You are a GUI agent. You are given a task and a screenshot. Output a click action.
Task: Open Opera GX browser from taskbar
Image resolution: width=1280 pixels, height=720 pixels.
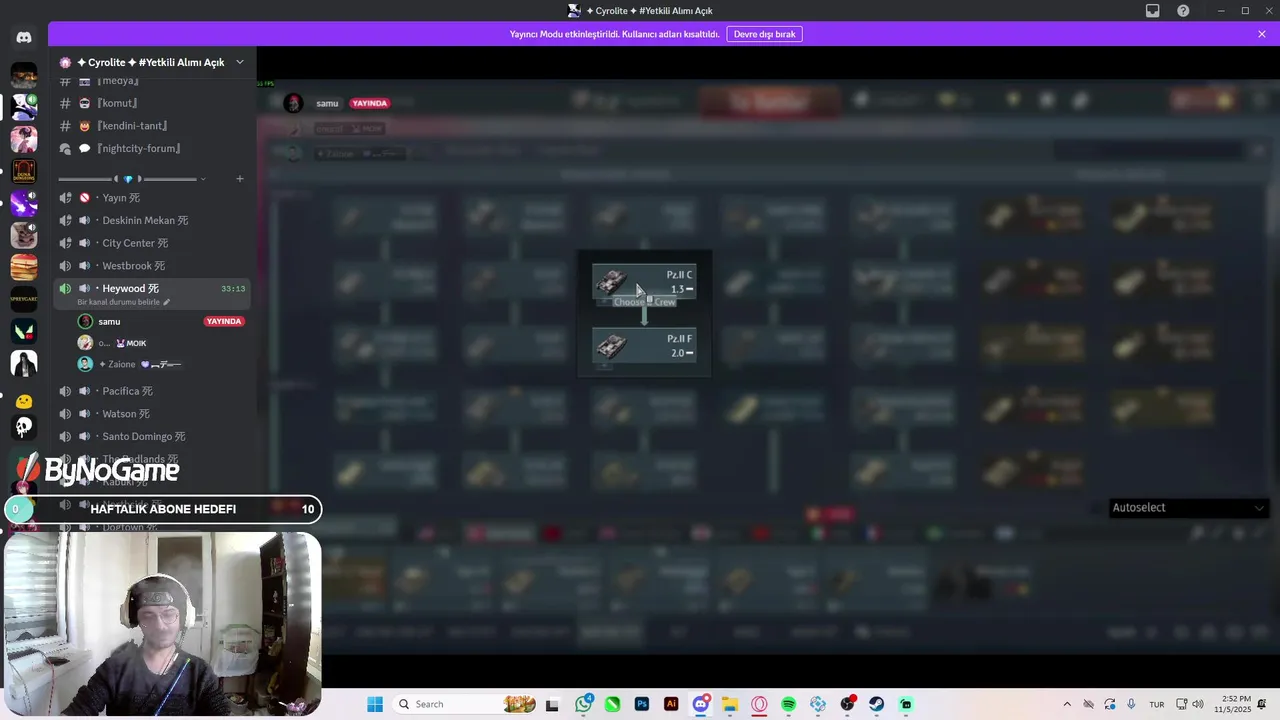point(759,704)
